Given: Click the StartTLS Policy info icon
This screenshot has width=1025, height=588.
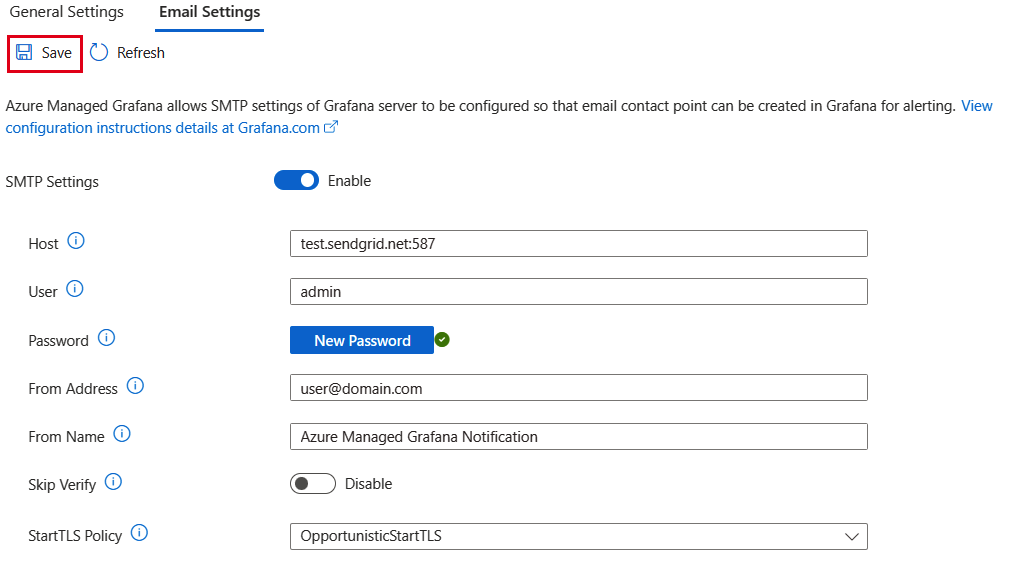Looking at the screenshot, I should [x=139, y=532].
